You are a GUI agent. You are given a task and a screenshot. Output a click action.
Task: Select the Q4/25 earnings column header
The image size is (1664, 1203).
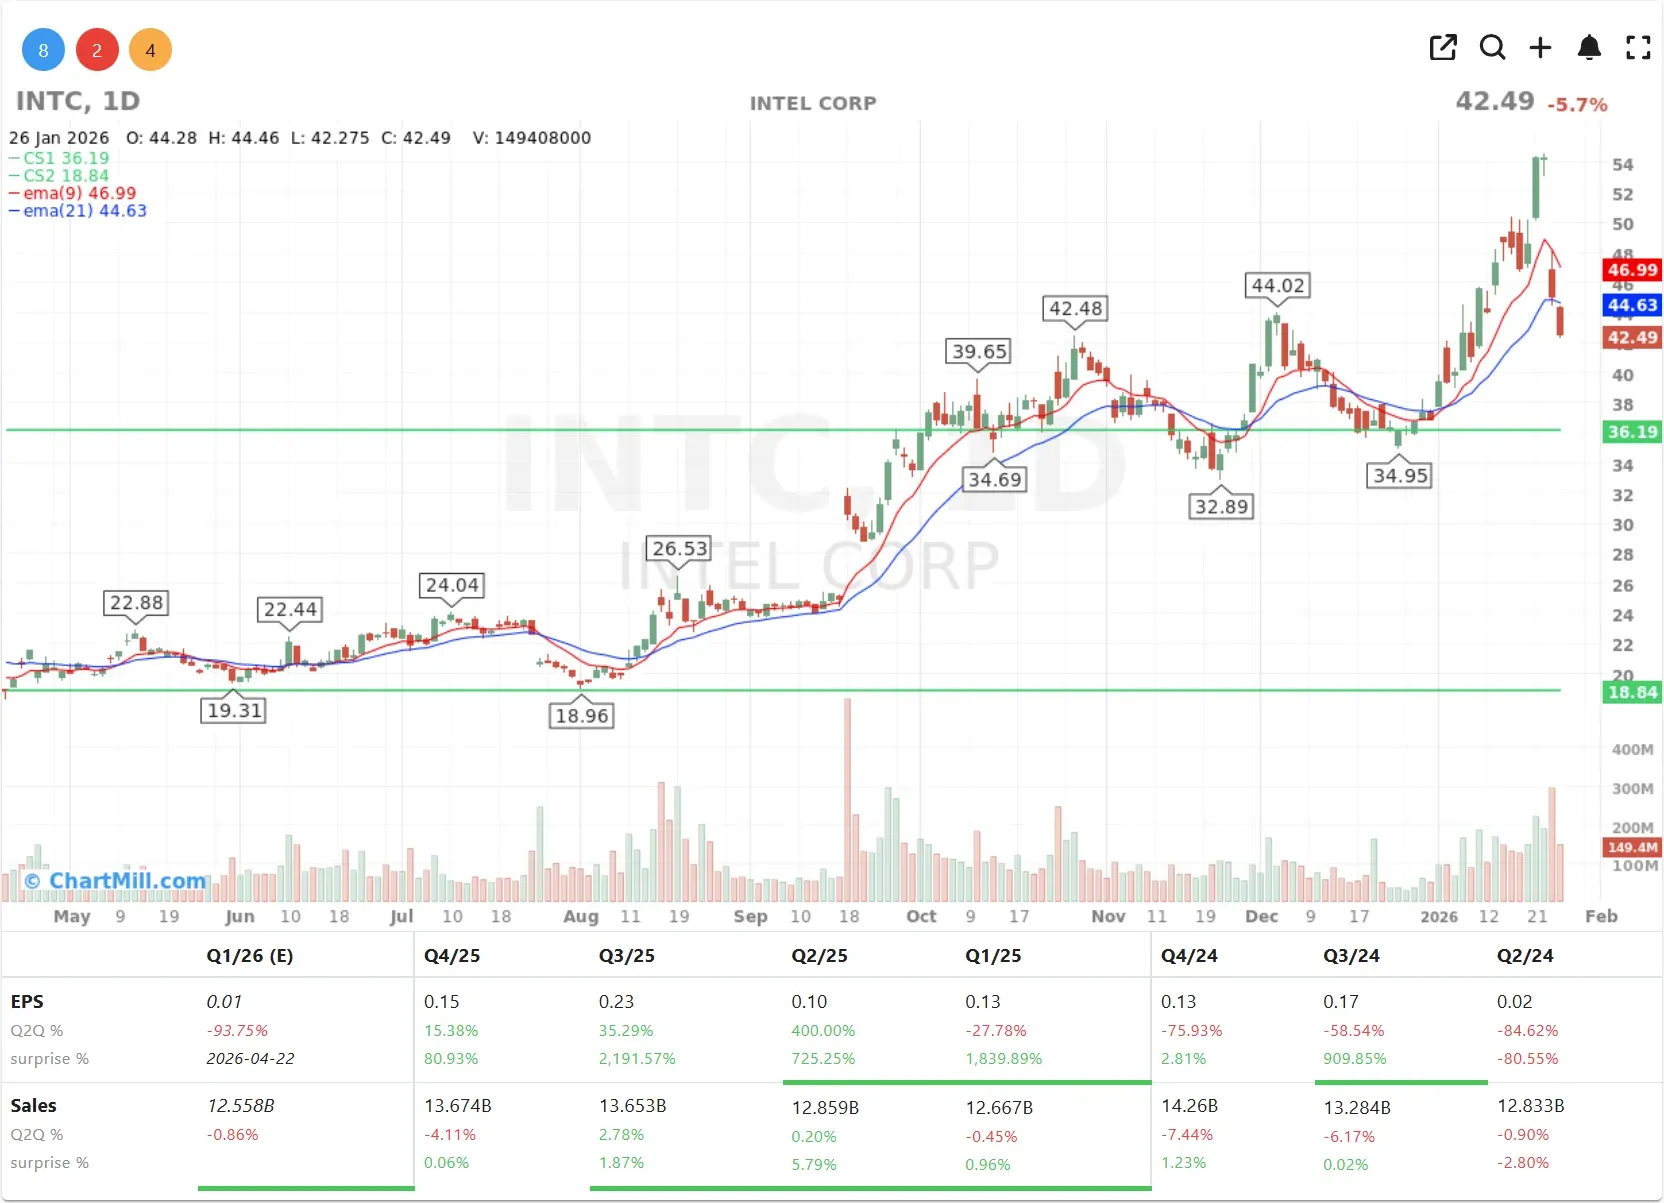click(452, 956)
